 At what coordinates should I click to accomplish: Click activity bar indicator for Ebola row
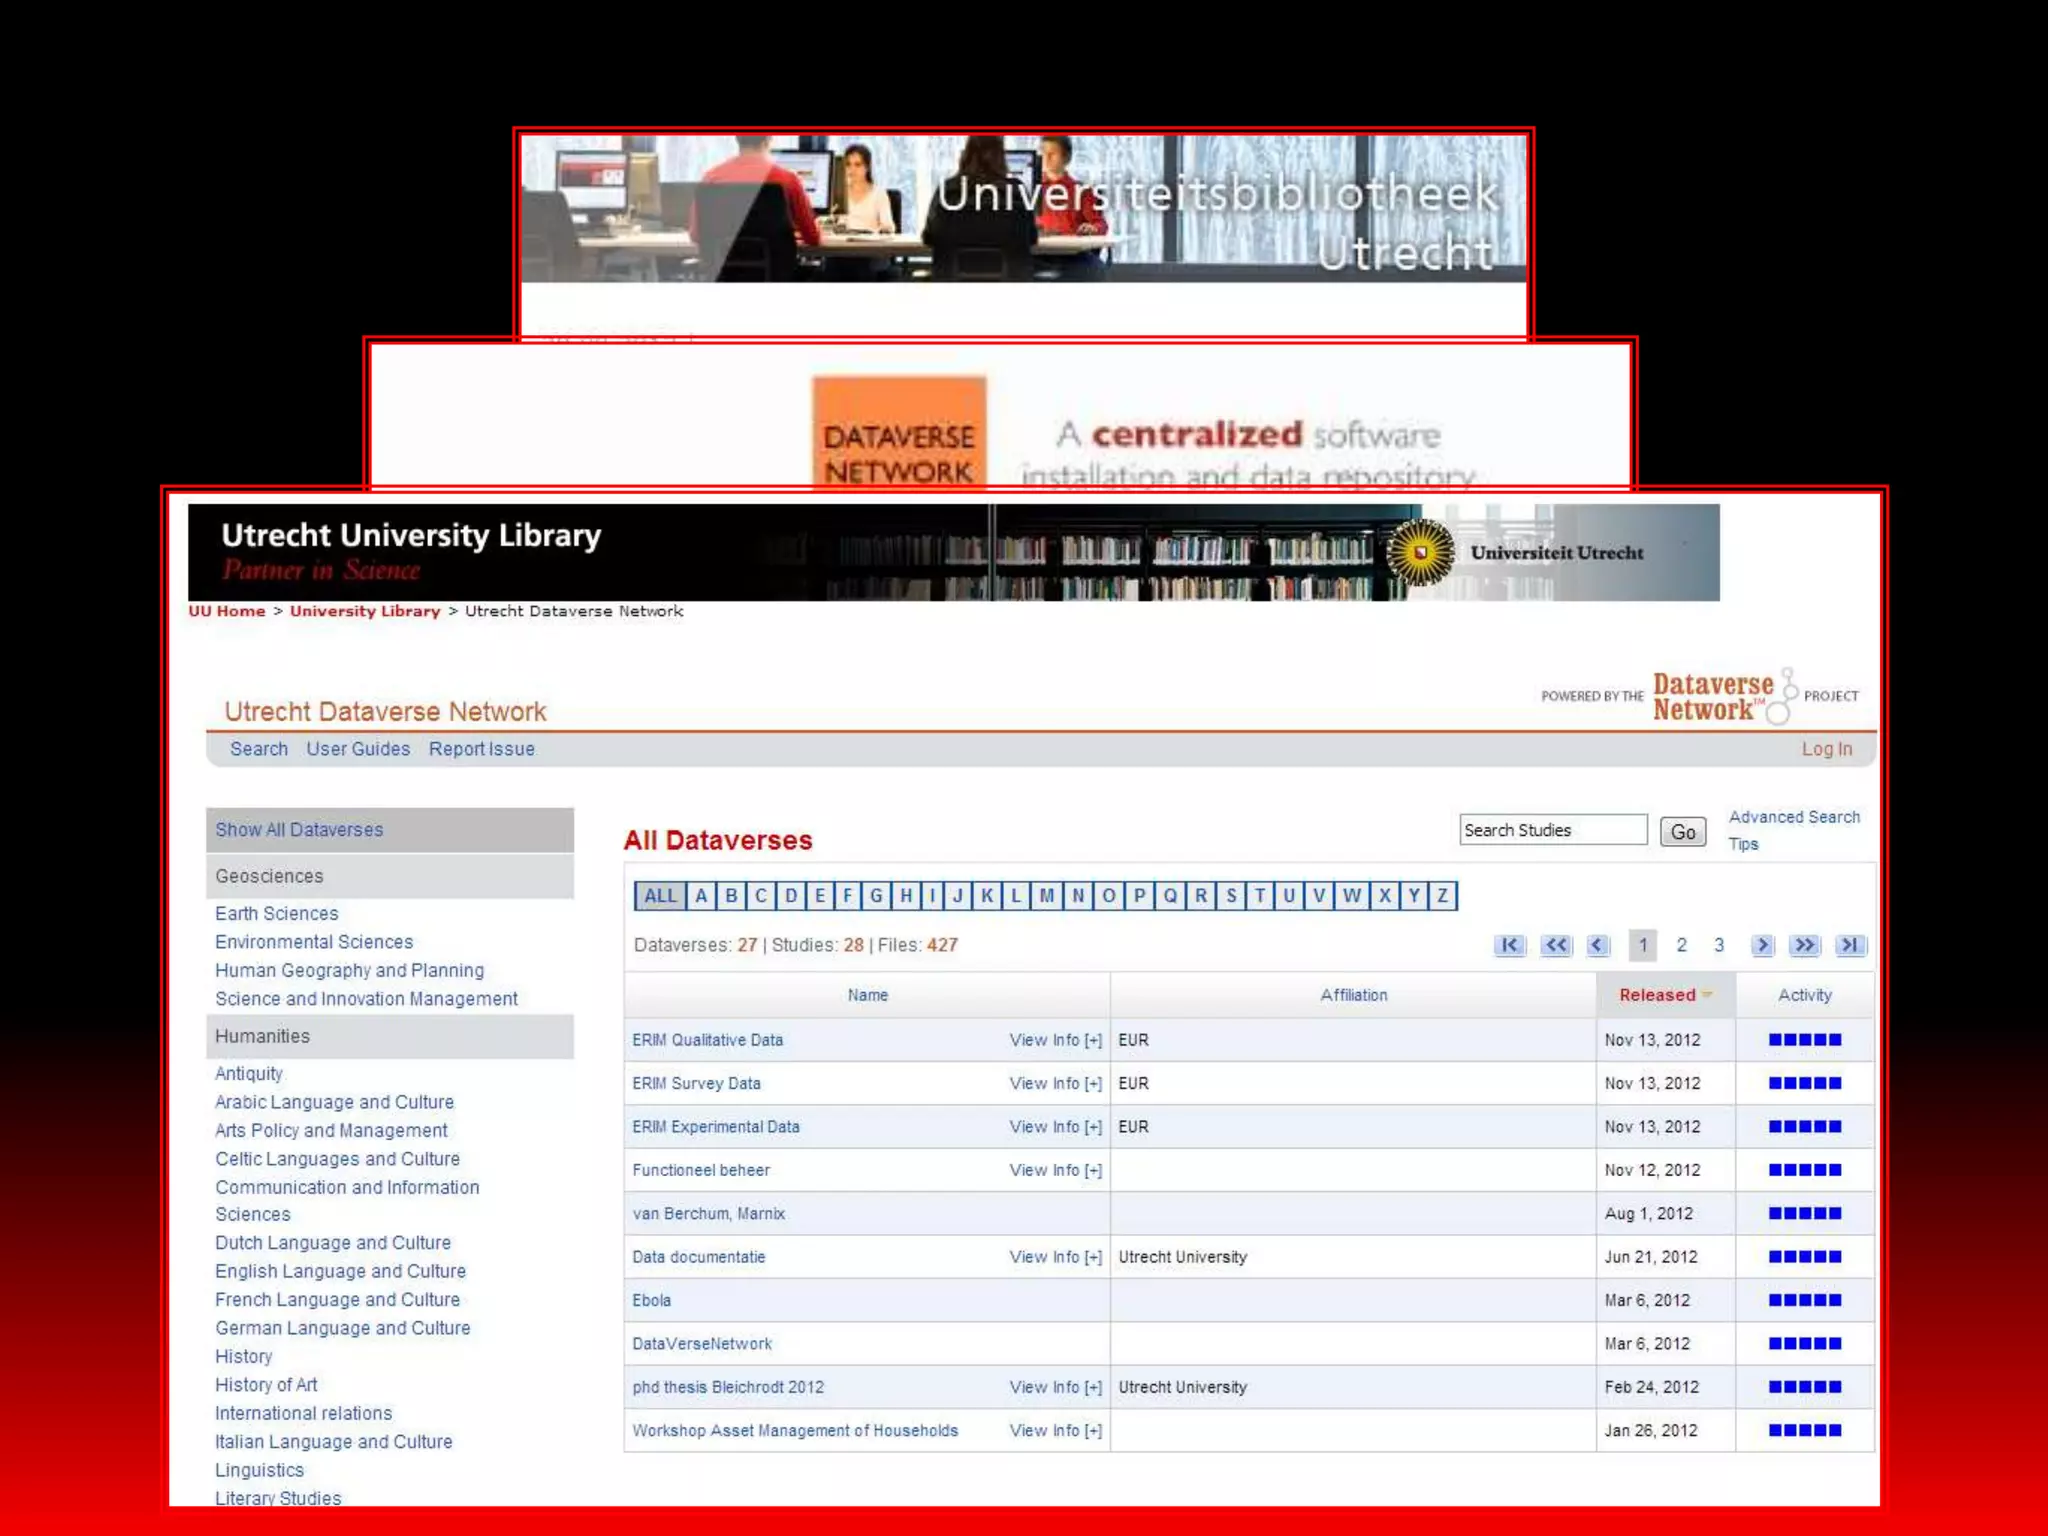[x=1804, y=1300]
